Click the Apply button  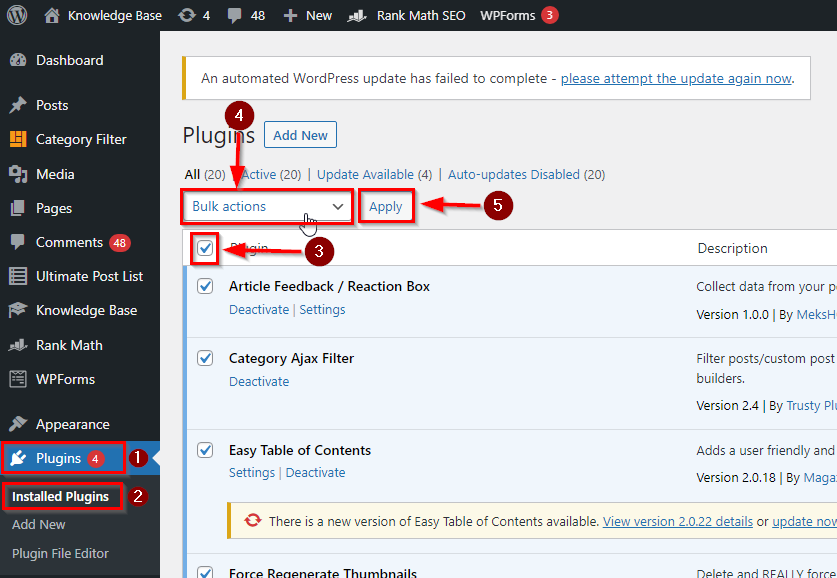click(x=386, y=207)
